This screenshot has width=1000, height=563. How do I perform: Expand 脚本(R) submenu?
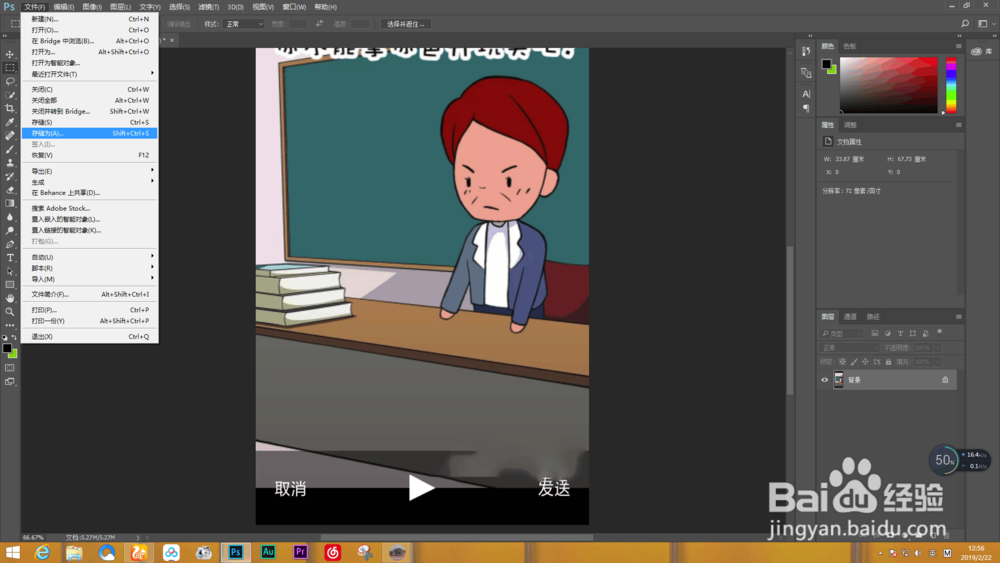(x=90, y=268)
